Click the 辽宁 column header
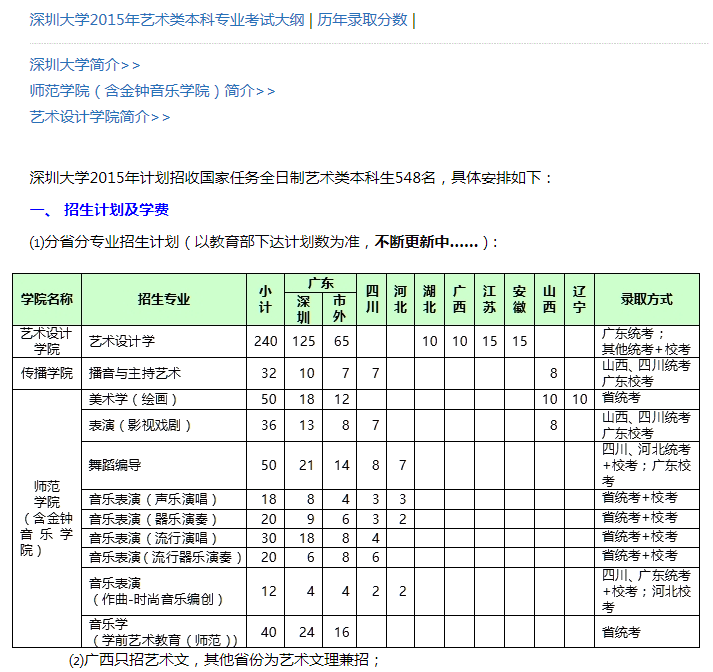Image resolution: width=713 pixels, height=672 pixels. 579,299
